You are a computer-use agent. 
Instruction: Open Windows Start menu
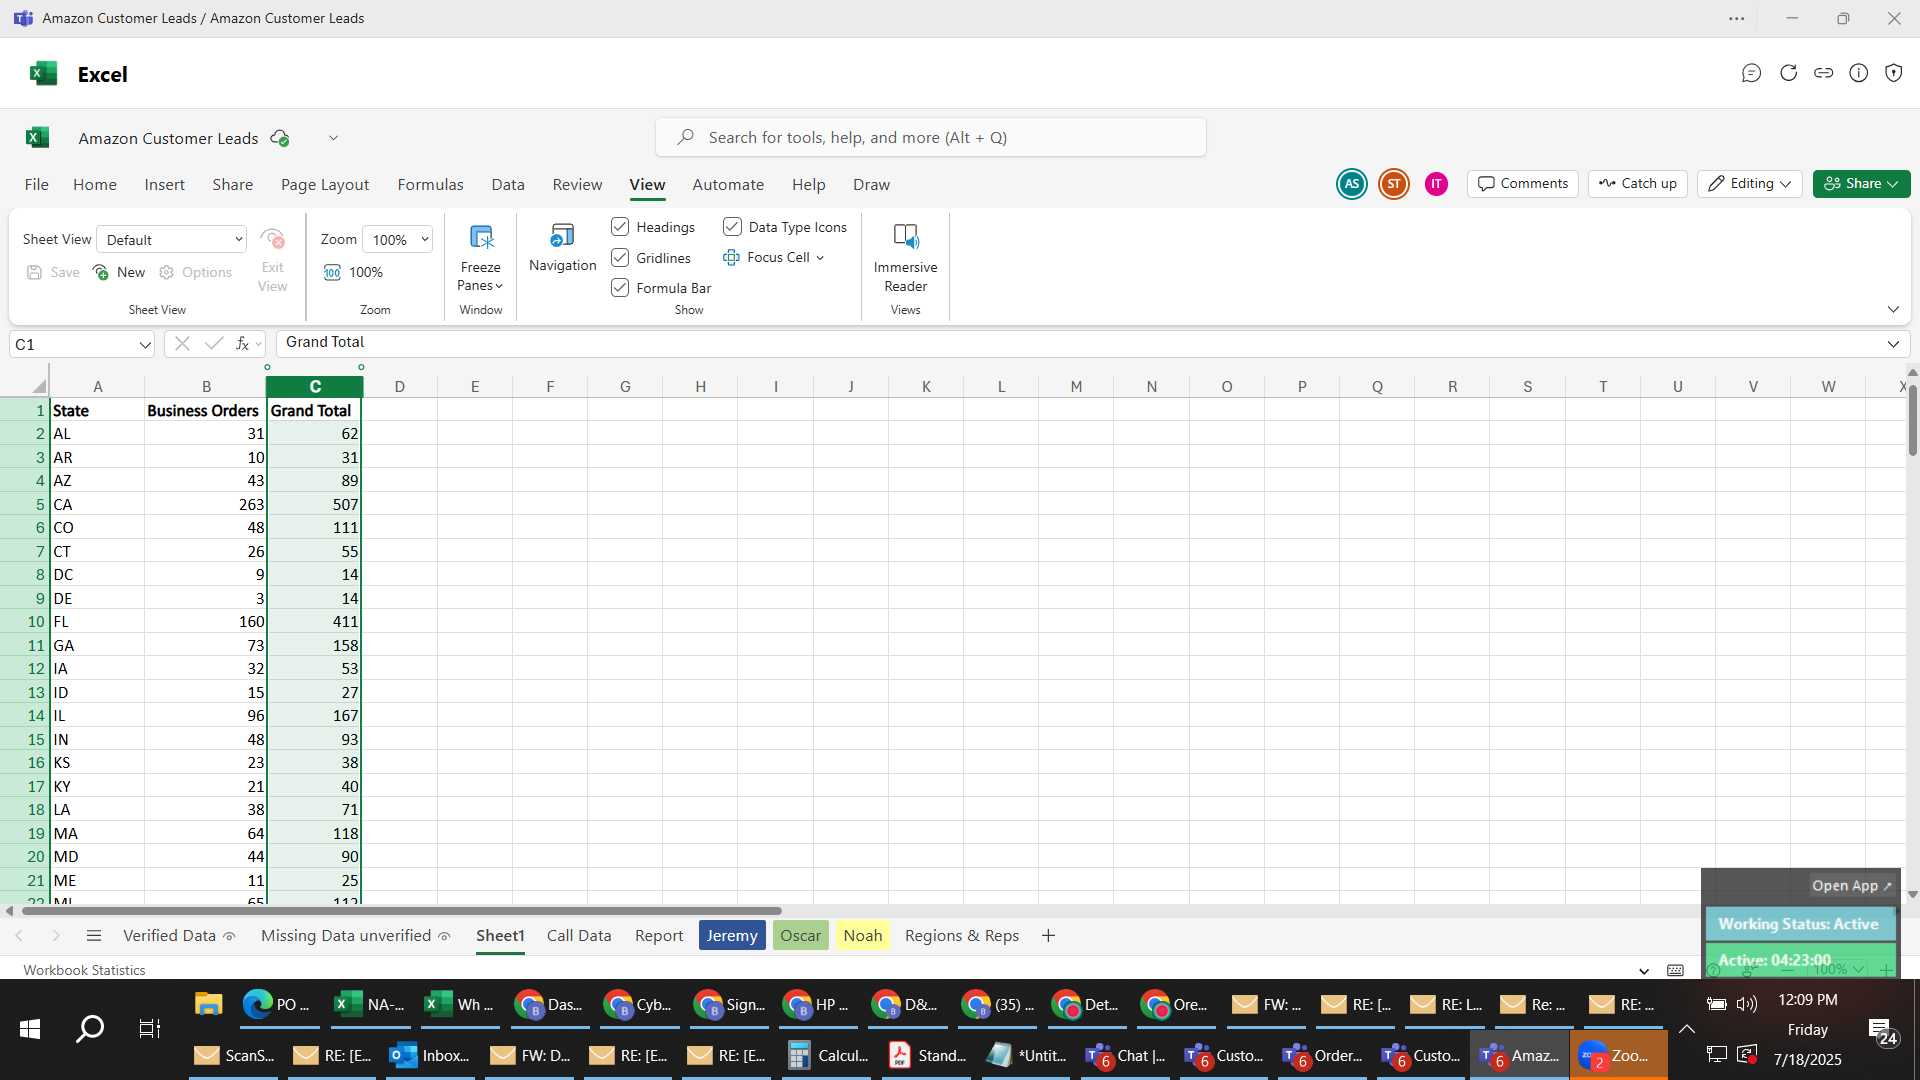point(30,1029)
